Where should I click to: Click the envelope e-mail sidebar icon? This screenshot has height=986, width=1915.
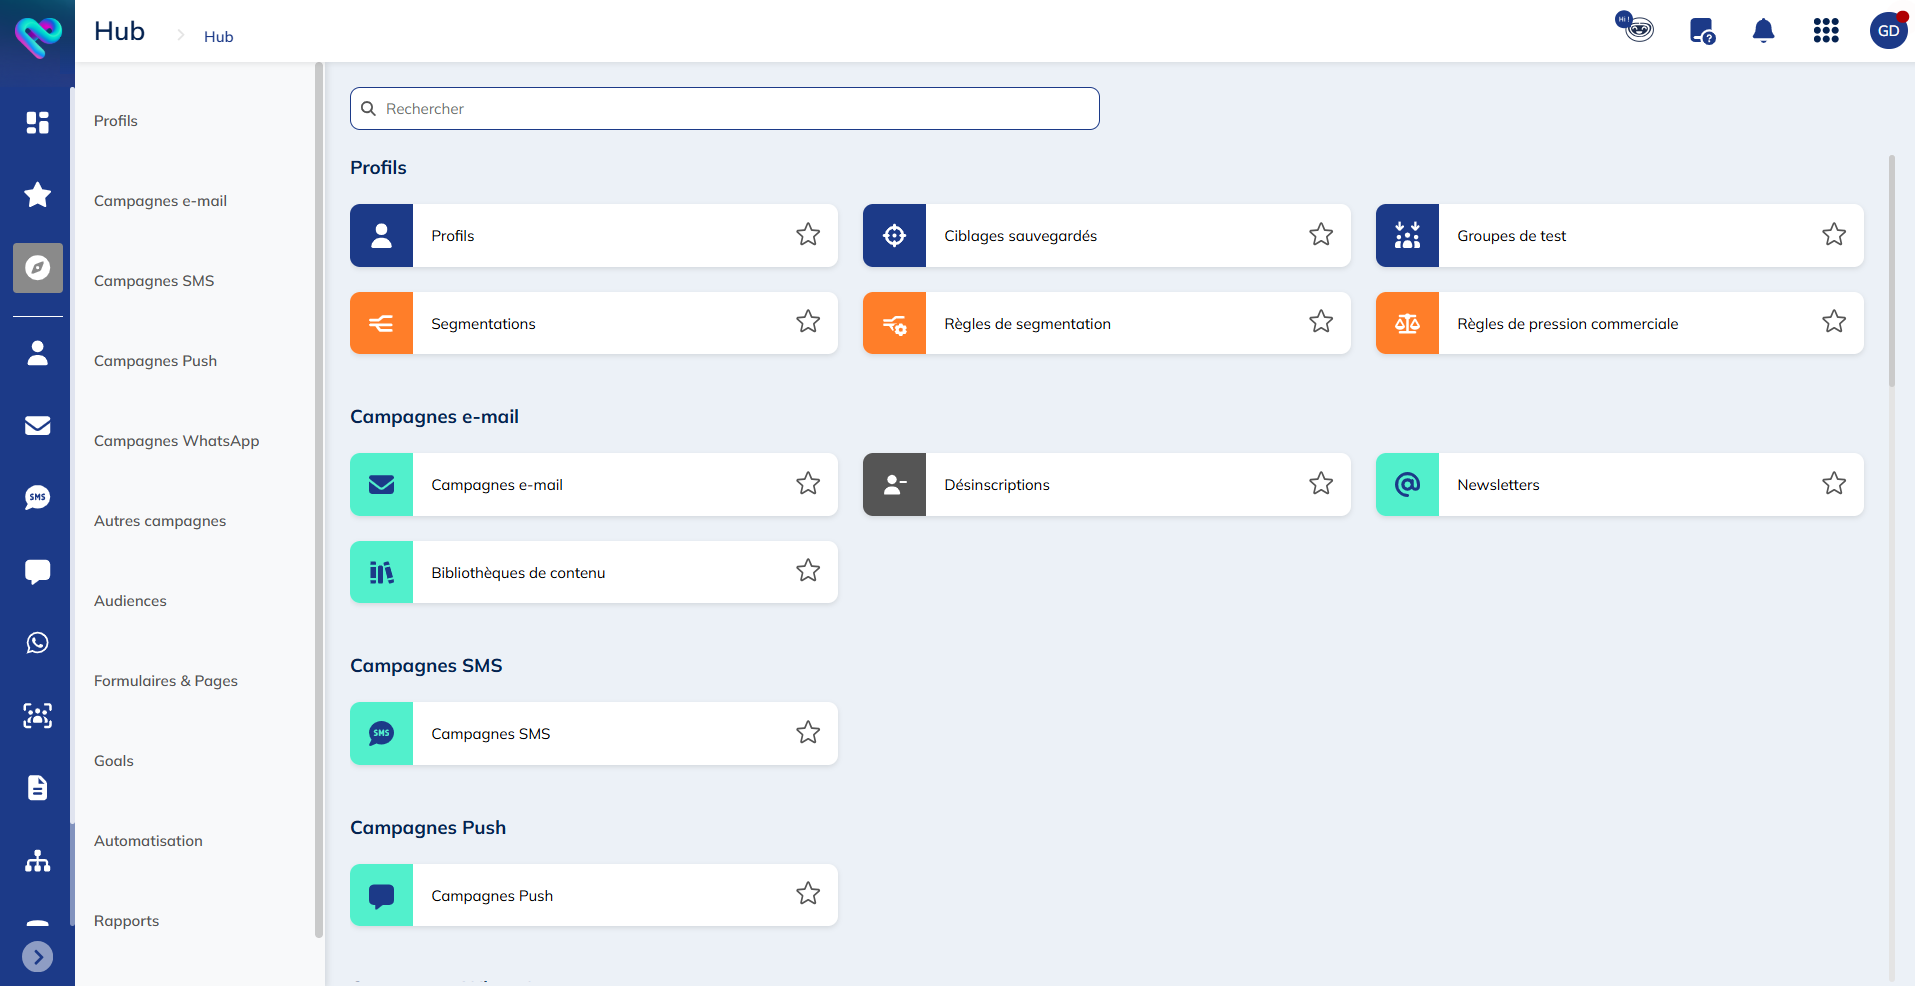tap(37, 425)
